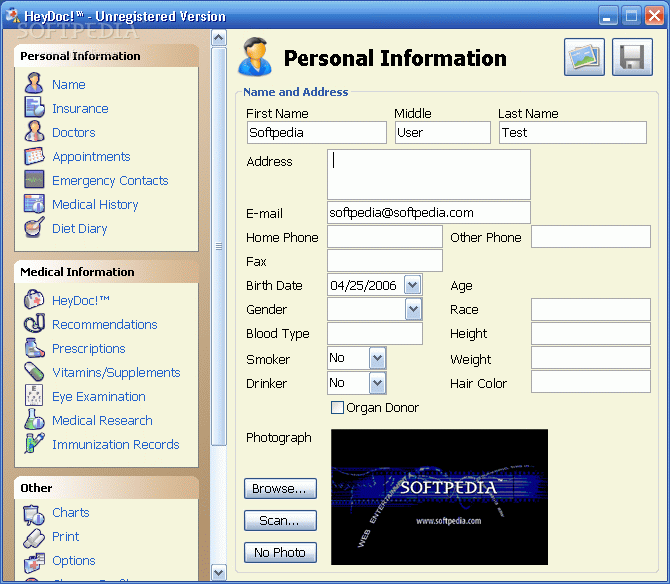This screenshot has height=584, width=670.
Task: Click the Fax input field
Action: [385, 261]
